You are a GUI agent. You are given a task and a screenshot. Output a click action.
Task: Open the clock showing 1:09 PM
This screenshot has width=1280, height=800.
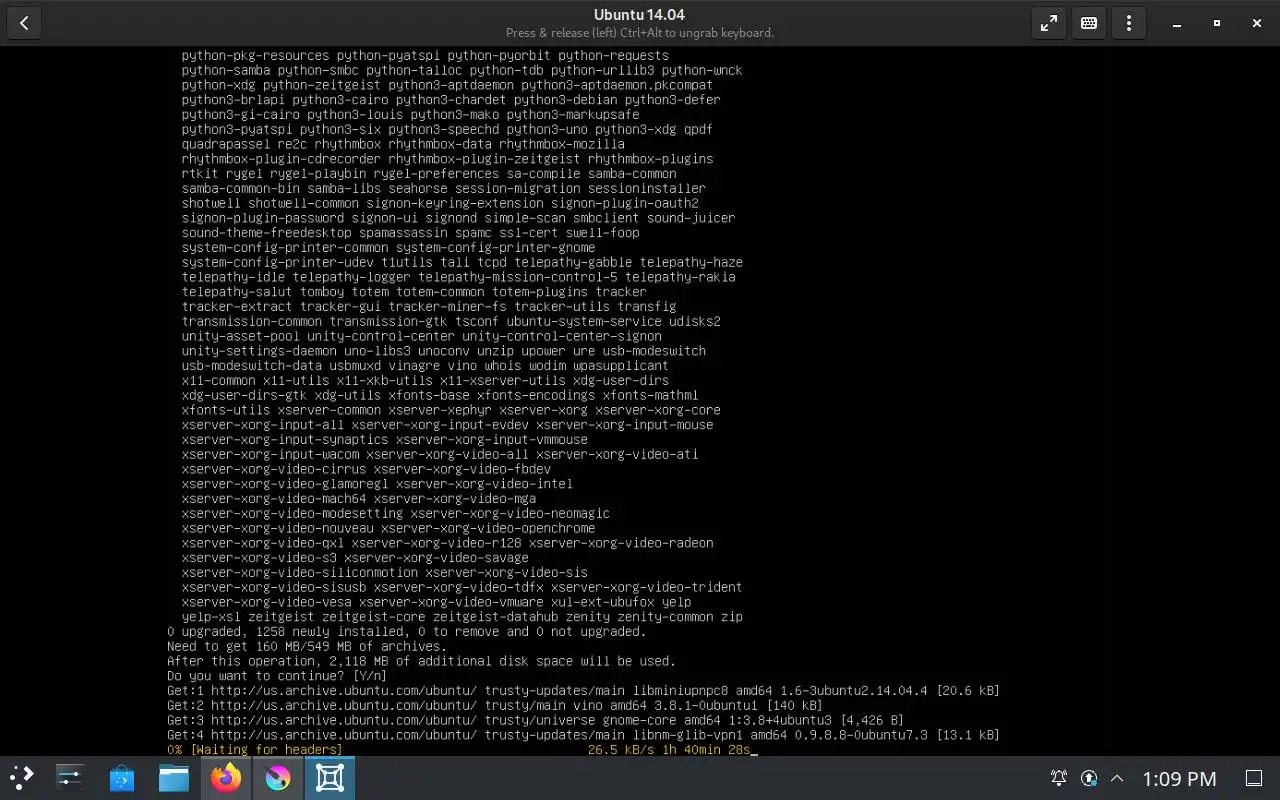pos(1180,778)
